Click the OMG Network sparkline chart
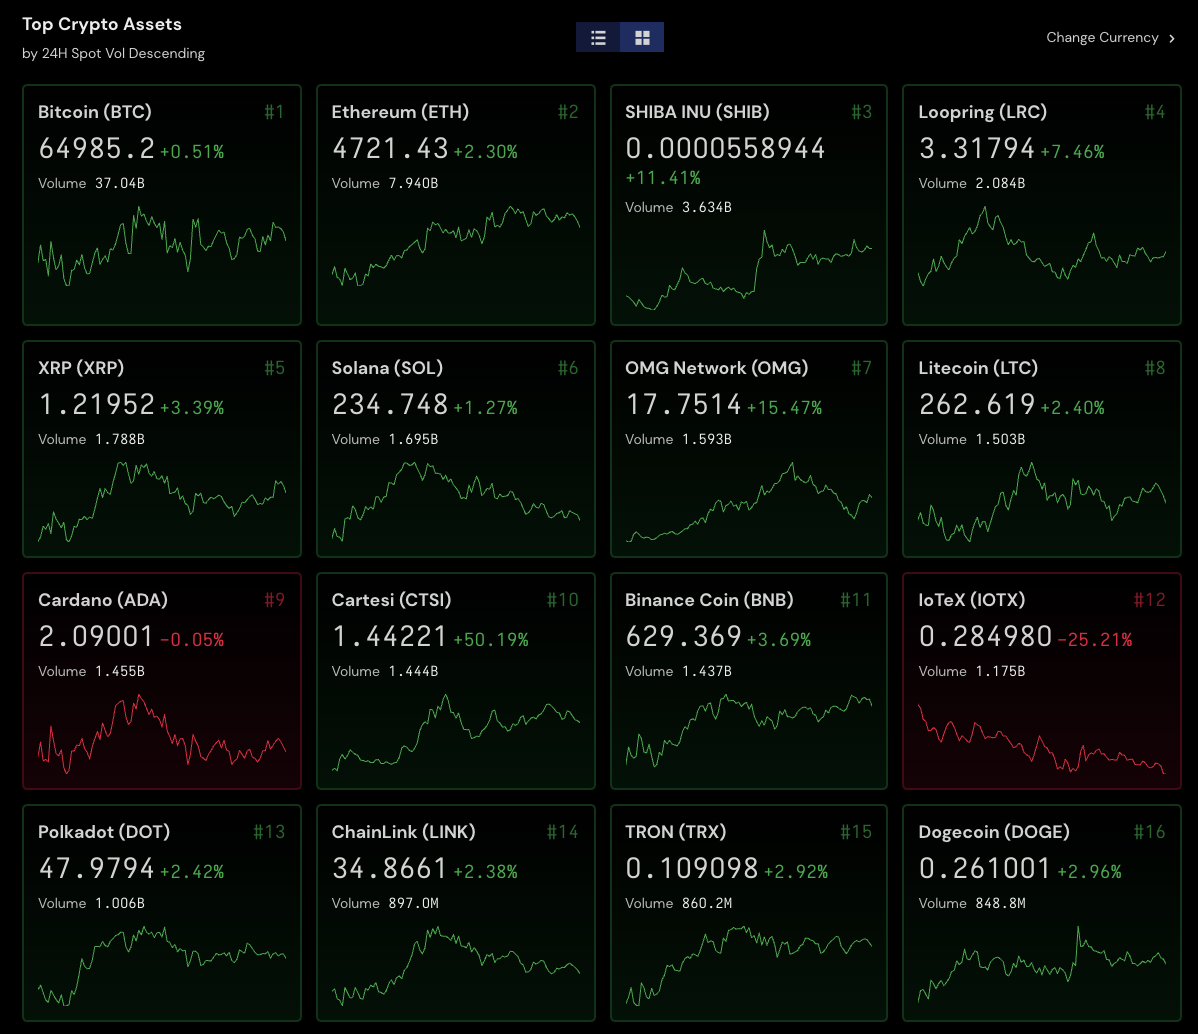Screen dimensions: 1198x1034 click(x=749, y=502)
